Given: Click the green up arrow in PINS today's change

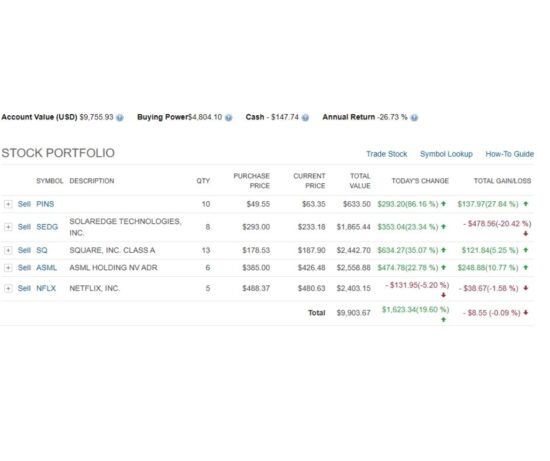Looking at the screenshot, I should 443,203.
